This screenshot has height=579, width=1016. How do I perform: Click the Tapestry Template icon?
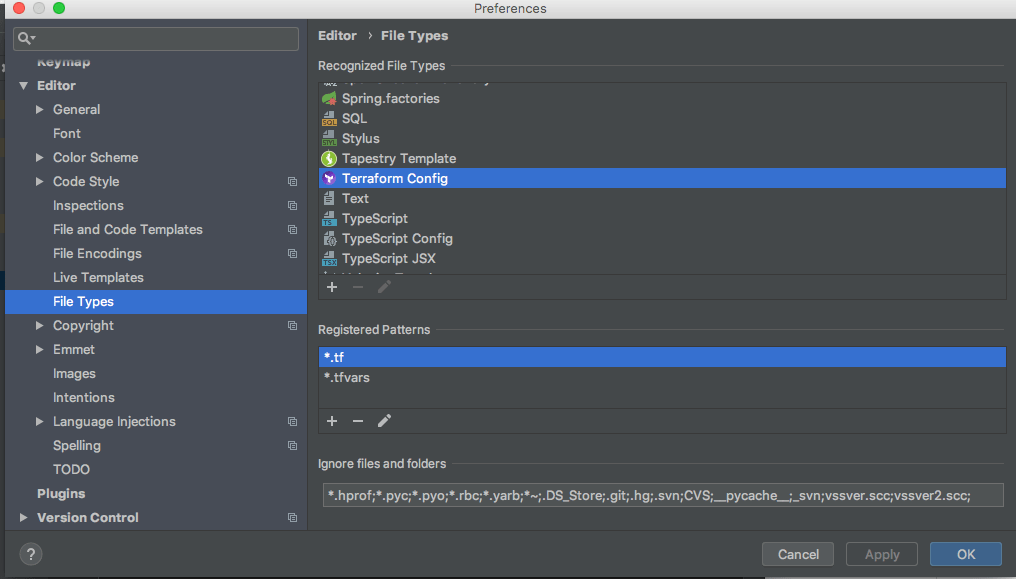(x=329, y=158)
